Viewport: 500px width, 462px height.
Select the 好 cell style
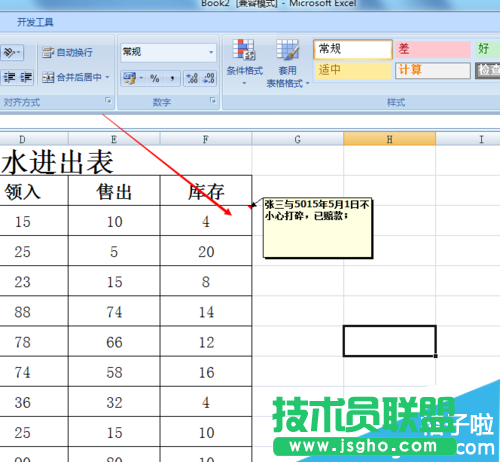click(487, 49)
